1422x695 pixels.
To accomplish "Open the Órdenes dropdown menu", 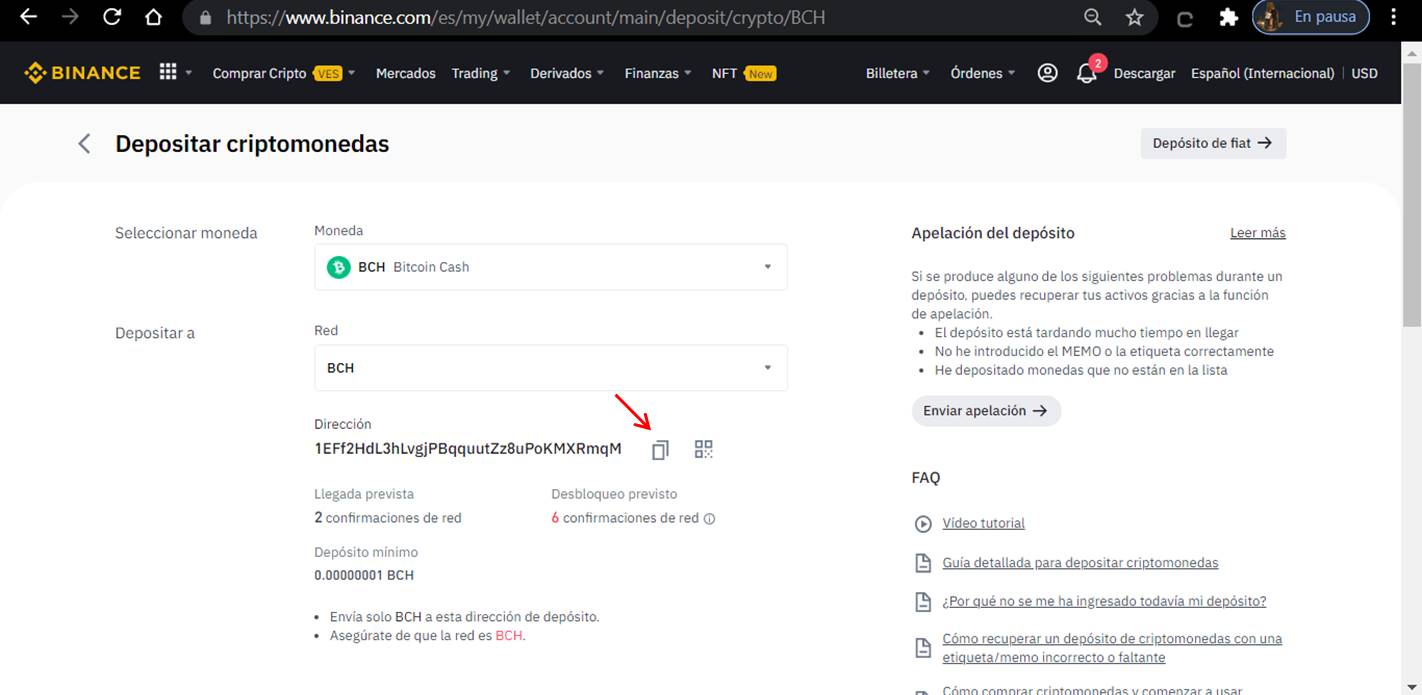I will pyautogui.click(x=983, y=73).
